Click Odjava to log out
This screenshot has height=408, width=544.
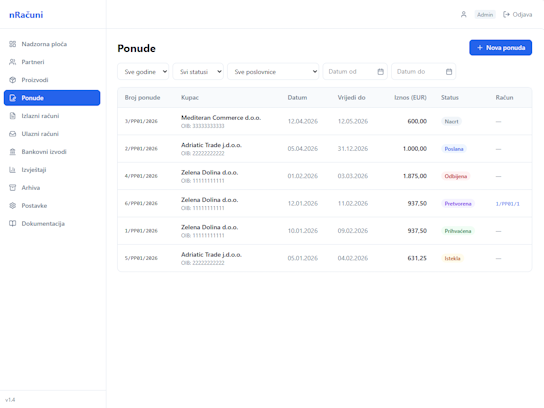pyautogui.click(x=517, y=15)
